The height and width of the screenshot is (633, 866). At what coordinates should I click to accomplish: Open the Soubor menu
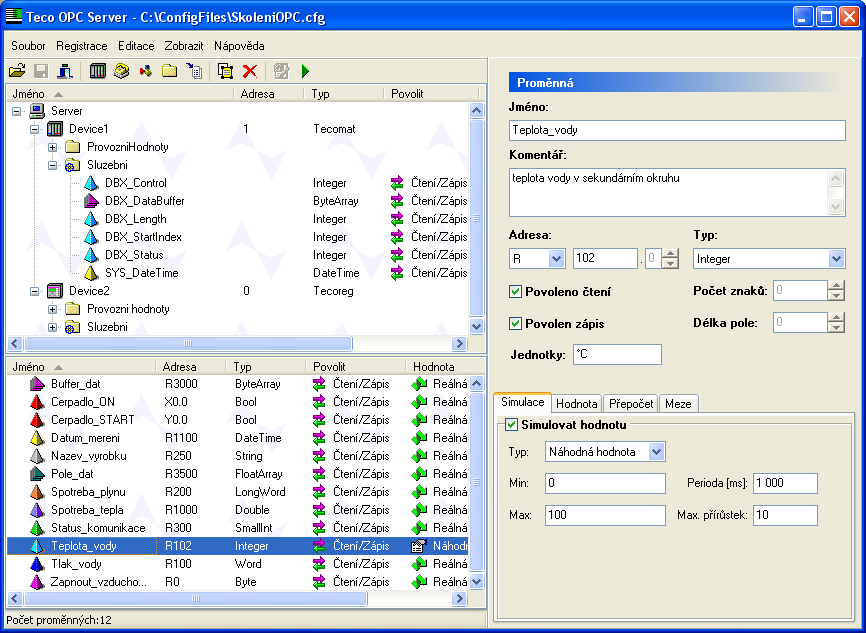point(28,46)
